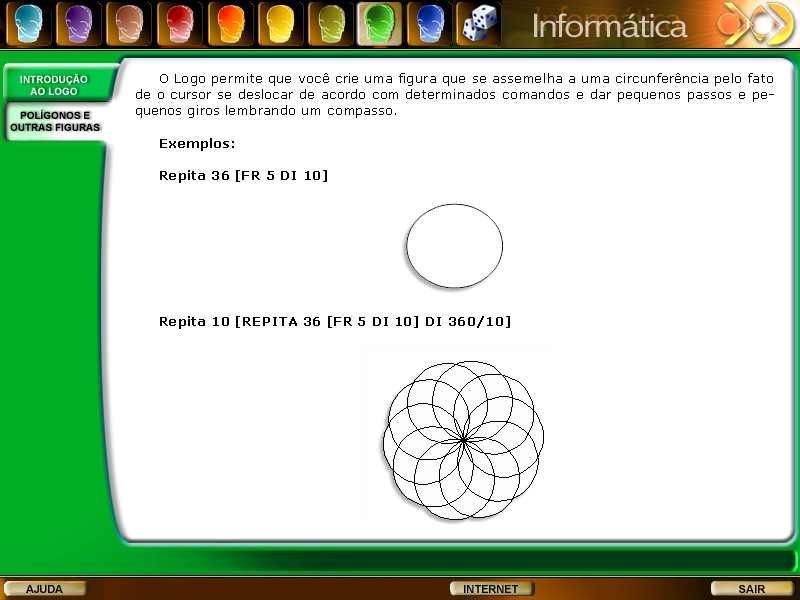
Task: Click the text "Repita 36 [FR 5 DI 10]"
Action: point(243,176)
